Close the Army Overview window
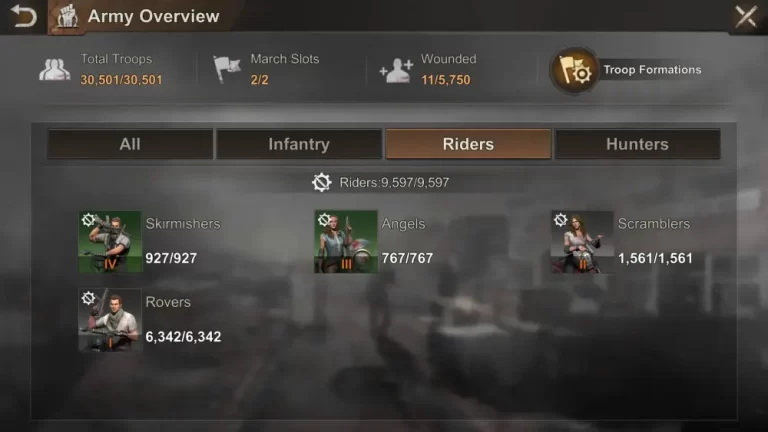The height and width of the screenshot is (432, 768). click(746, 16)
